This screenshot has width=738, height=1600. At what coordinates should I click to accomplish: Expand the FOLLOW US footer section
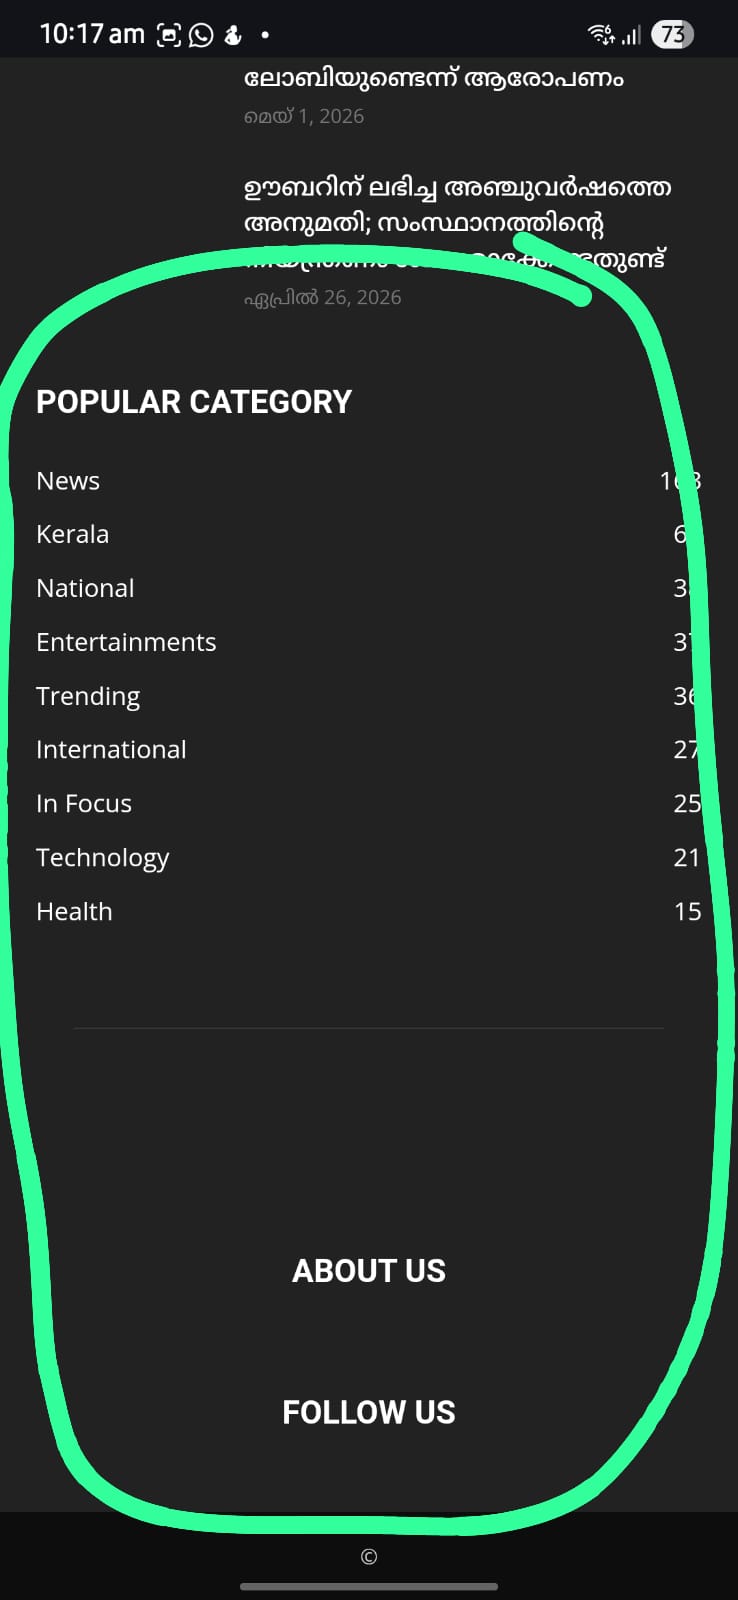click(369, 1412)
